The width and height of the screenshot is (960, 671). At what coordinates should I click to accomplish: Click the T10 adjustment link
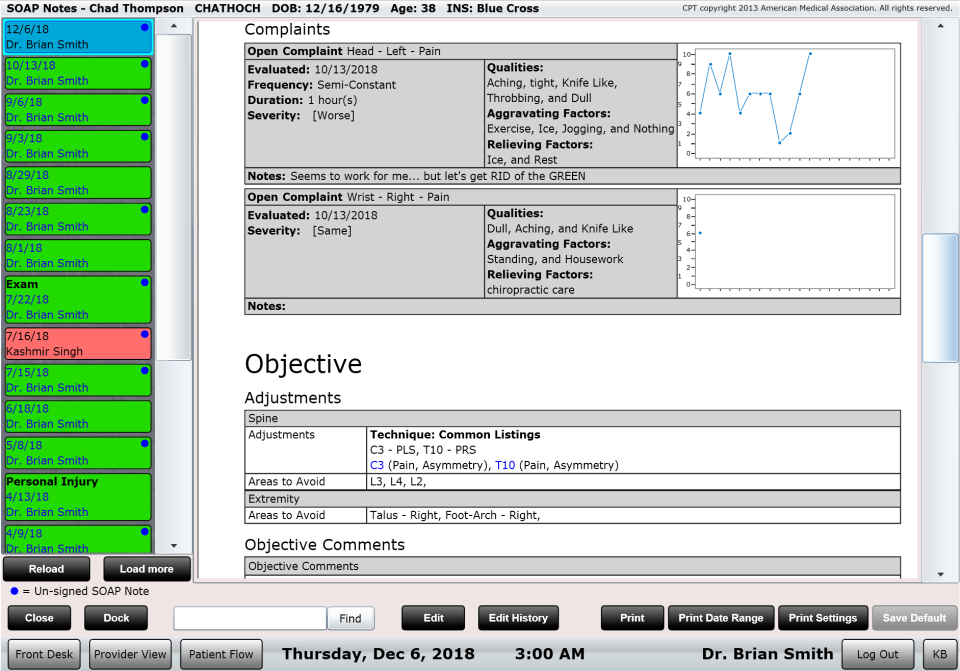pyautogui.click(x=505, y=465)
